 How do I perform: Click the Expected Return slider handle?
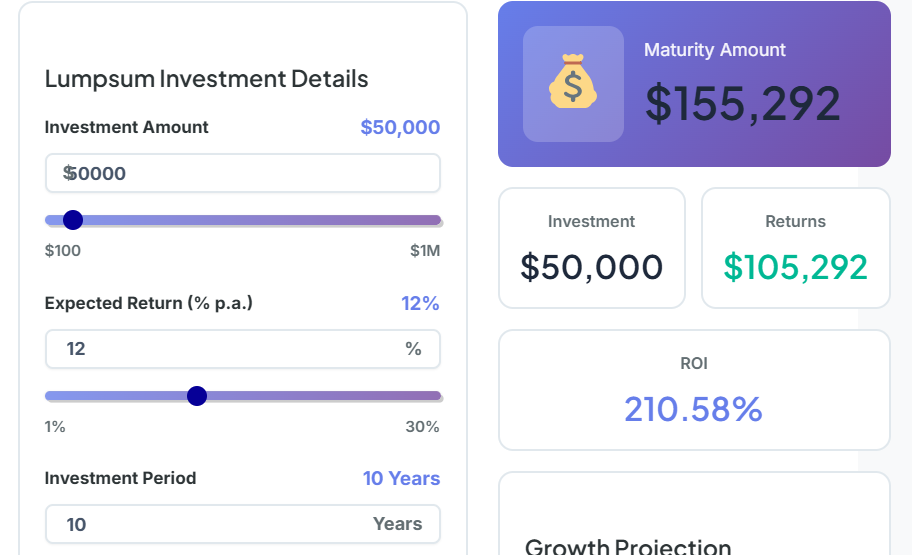(197, 396)
